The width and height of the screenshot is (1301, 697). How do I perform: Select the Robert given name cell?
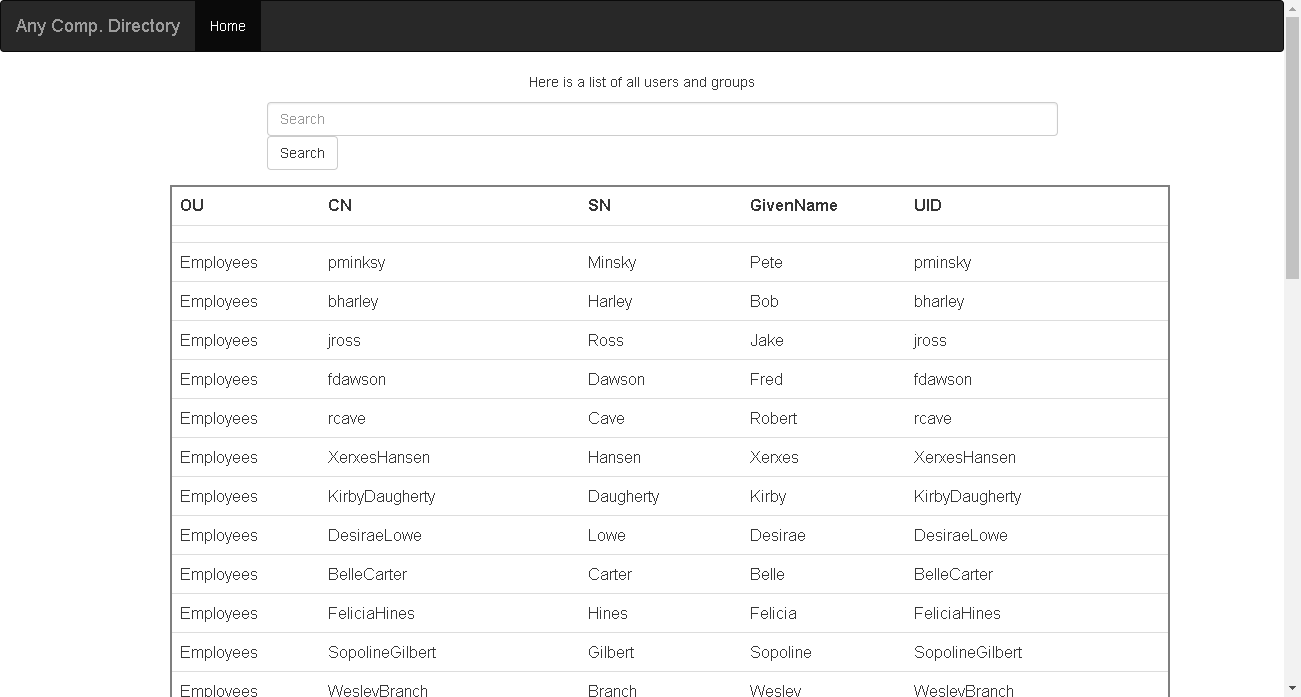coord(774,418)
